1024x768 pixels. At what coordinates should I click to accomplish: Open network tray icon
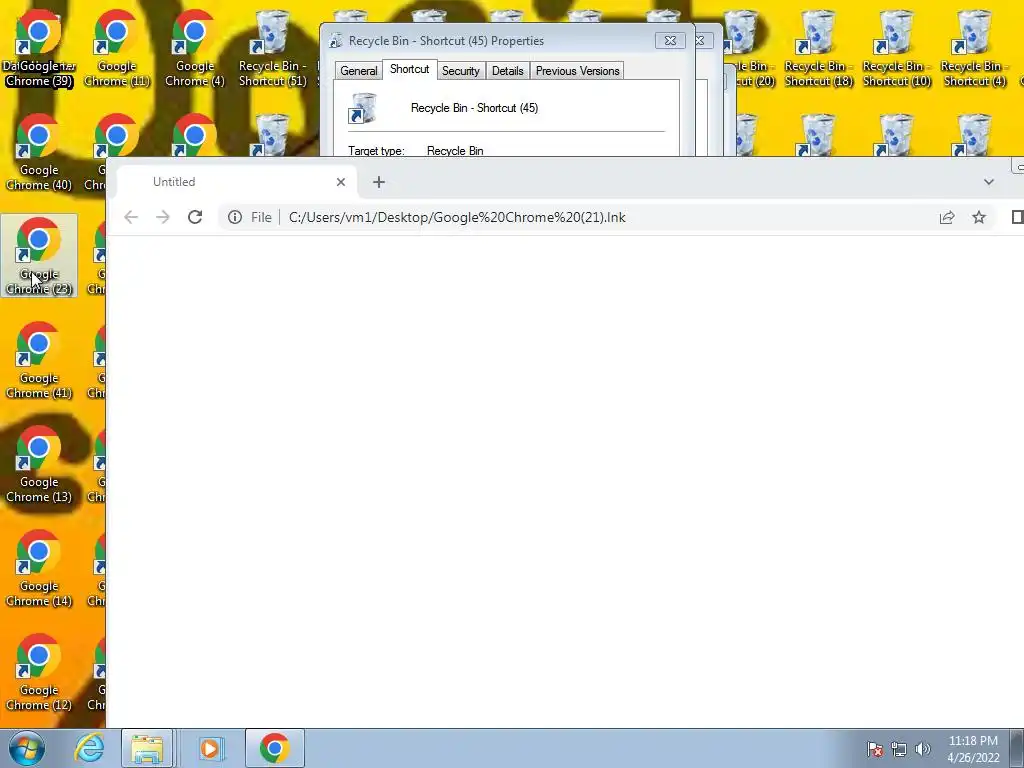[x=899, y=749]
